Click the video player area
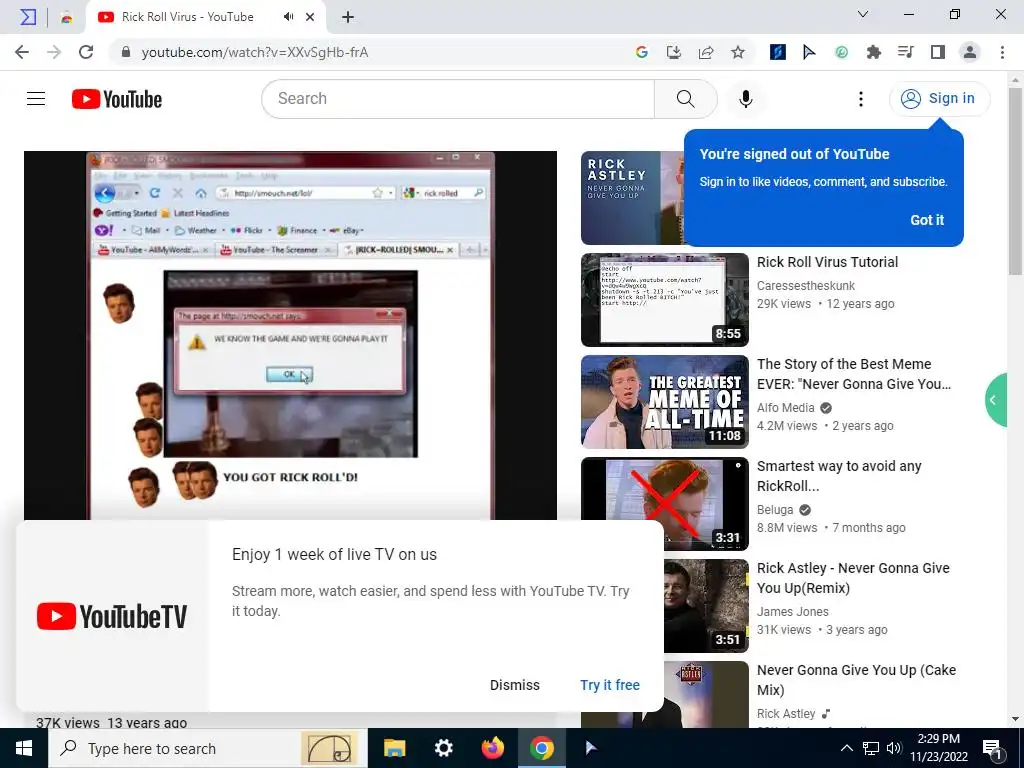1024x768 pixels. pos(290,335)
